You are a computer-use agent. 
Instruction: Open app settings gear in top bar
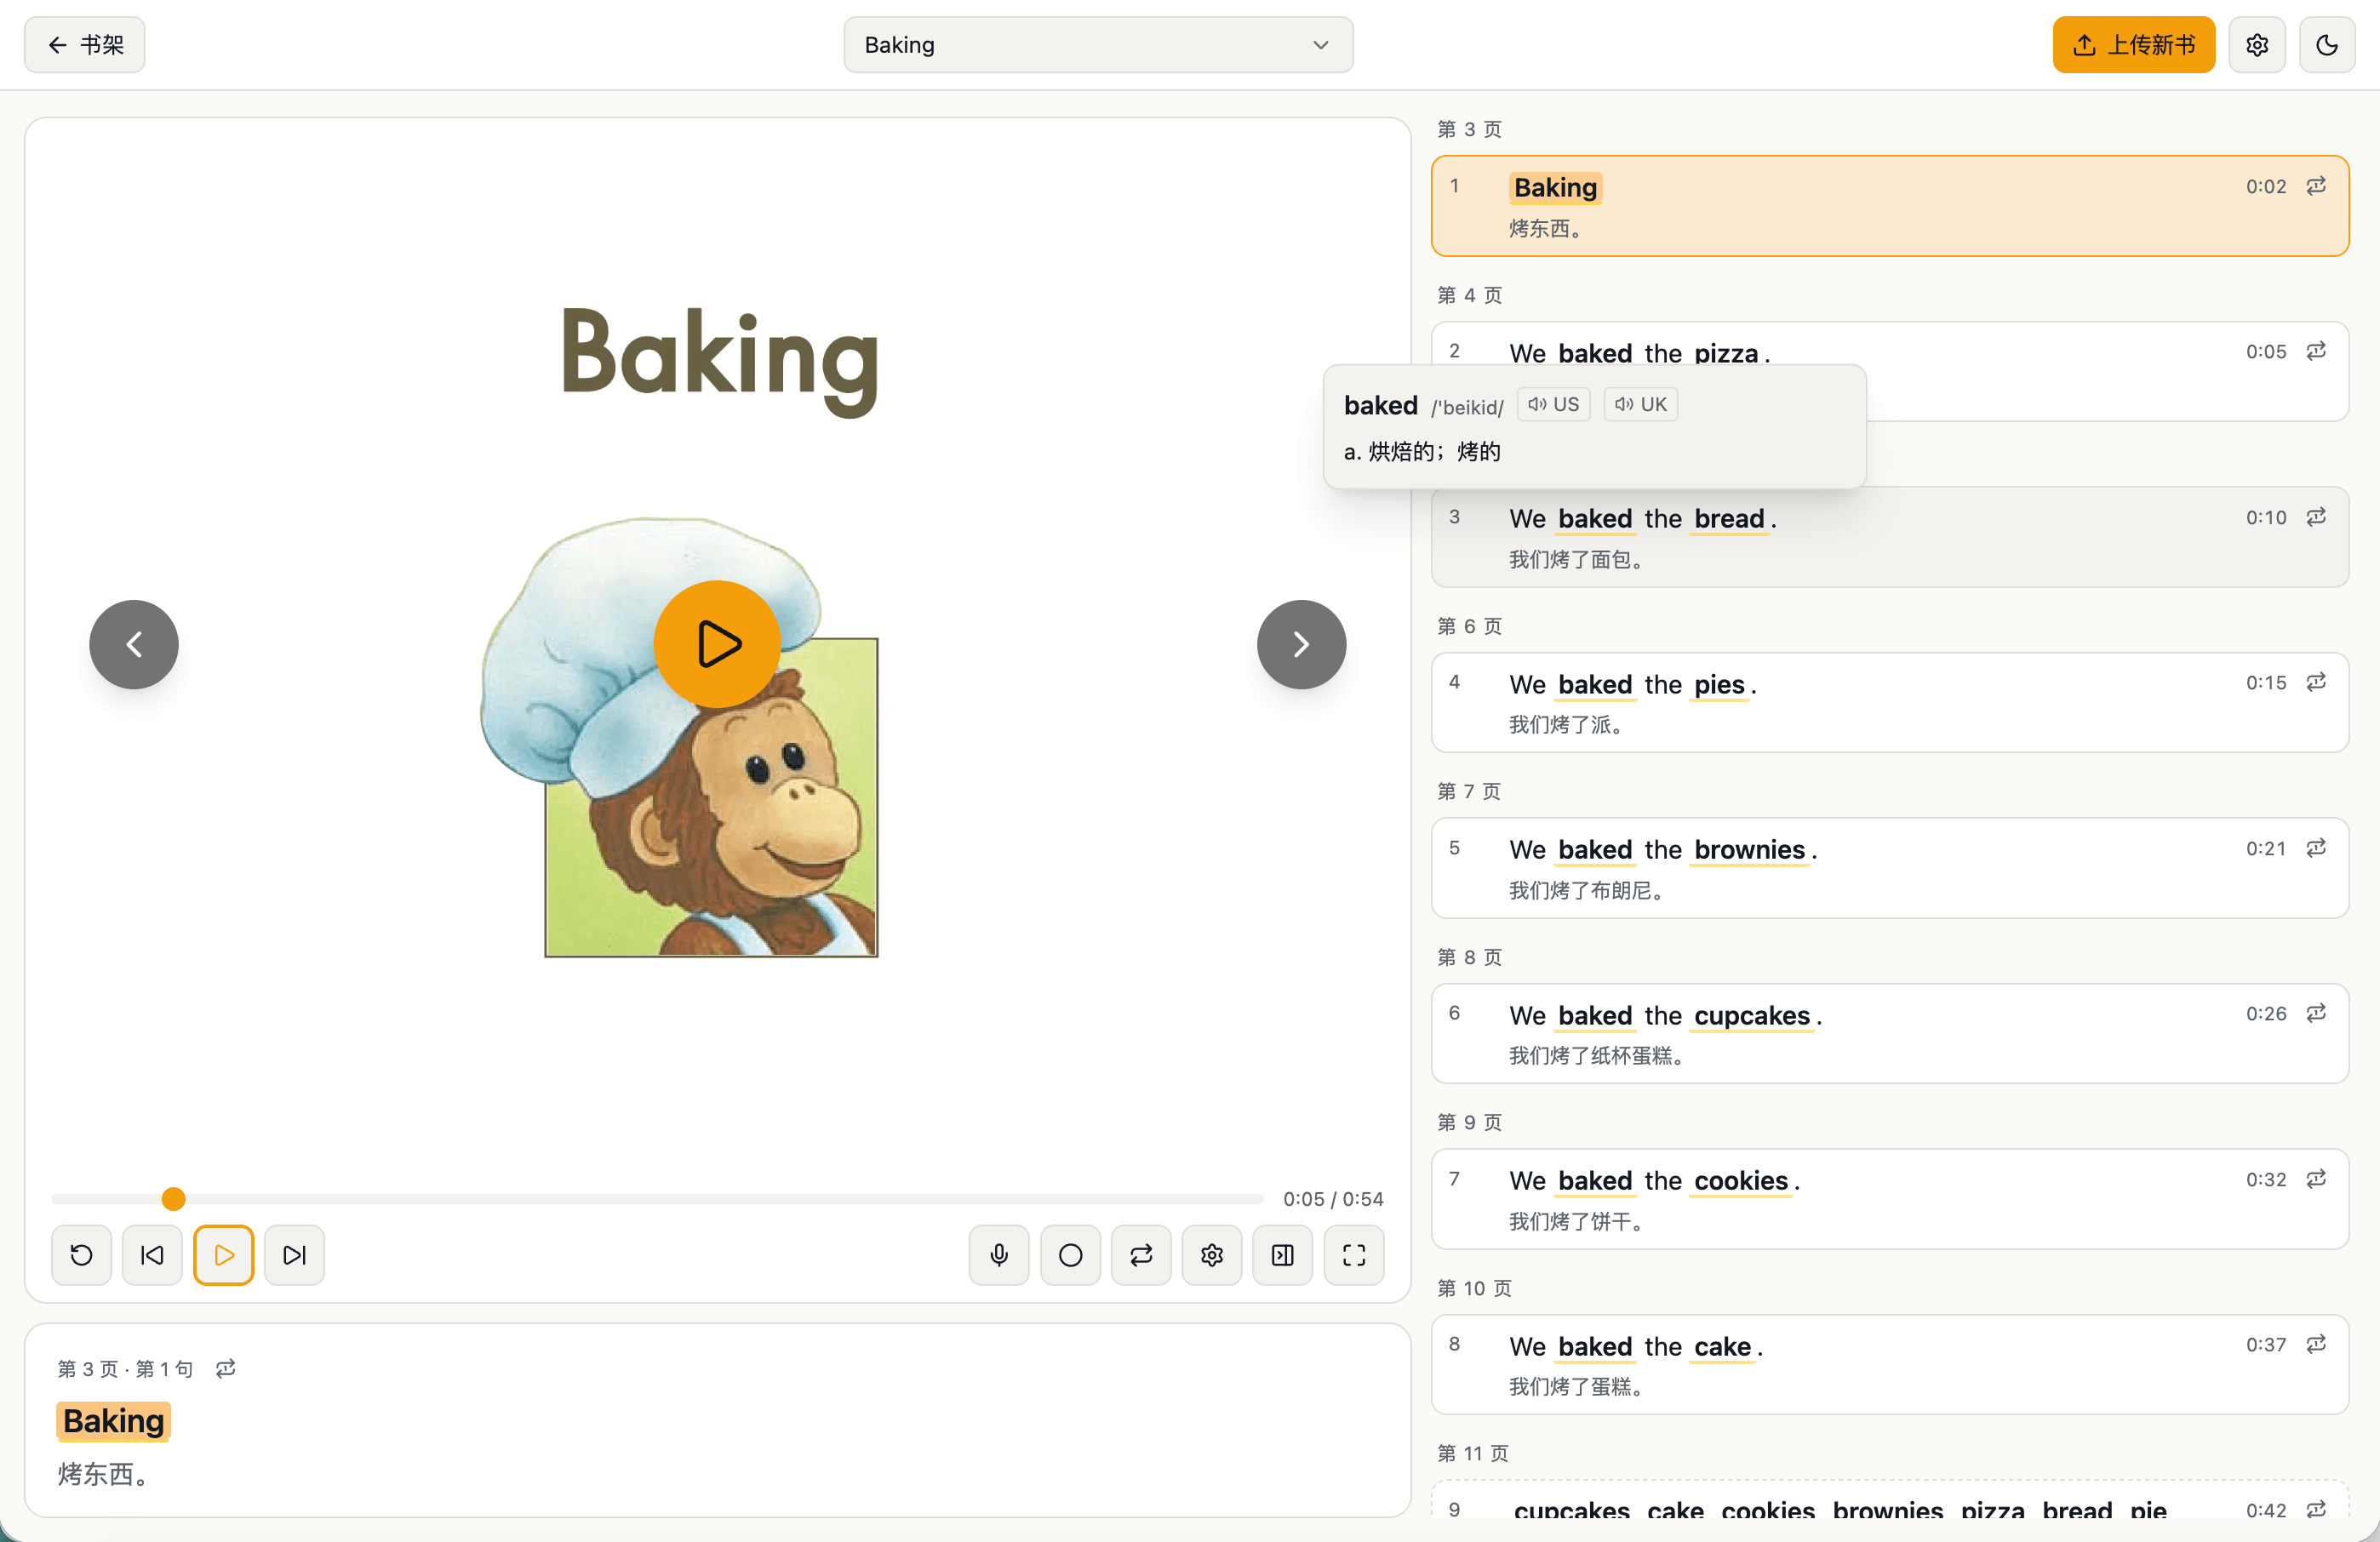(x=2257, y=45)
